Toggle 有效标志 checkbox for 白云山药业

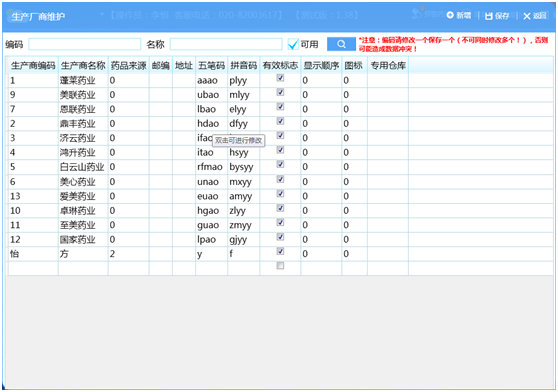point(280,164)
